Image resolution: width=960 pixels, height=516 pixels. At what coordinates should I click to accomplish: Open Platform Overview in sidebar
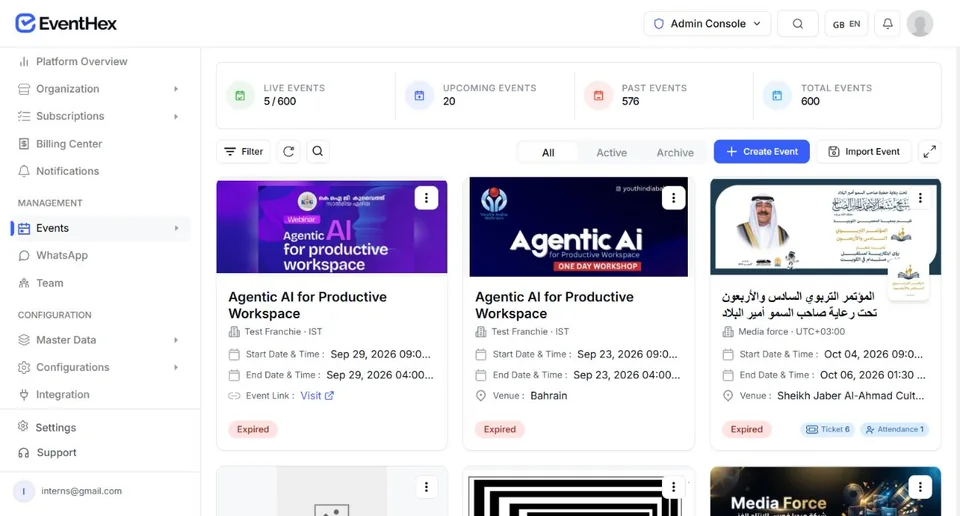[x=81, y=61]
